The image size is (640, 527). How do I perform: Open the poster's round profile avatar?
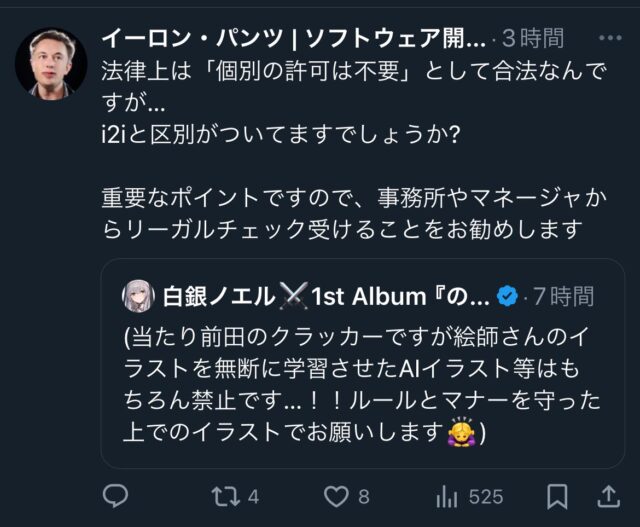(51, 64)
